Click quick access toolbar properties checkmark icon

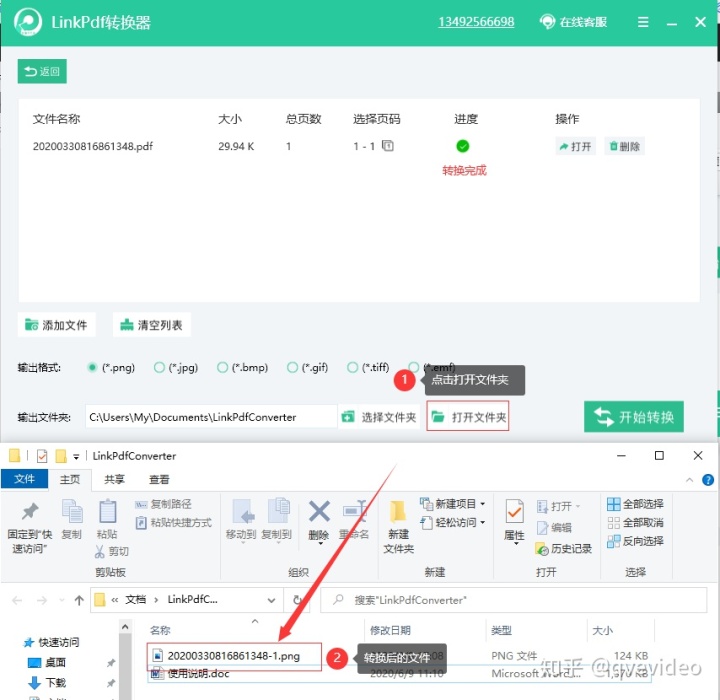pyautogui.click(x=42, y=456)
